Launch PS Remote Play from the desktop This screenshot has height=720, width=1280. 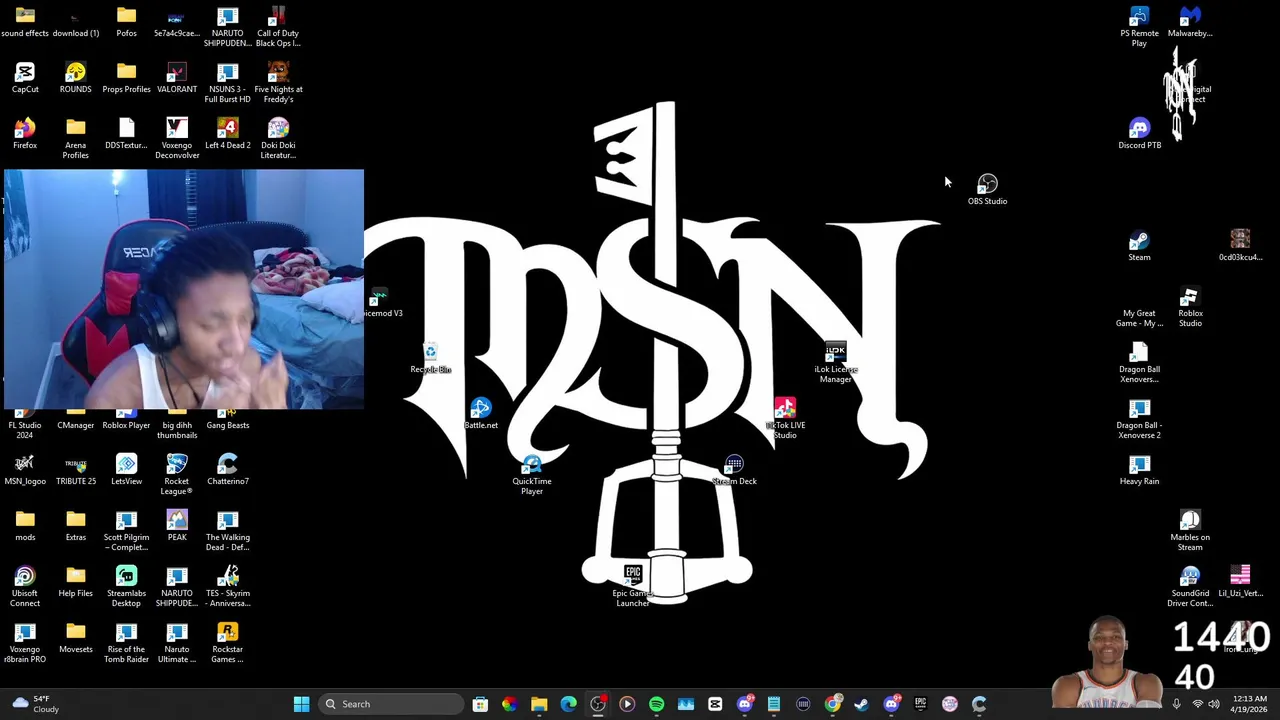coord(1139,26)
